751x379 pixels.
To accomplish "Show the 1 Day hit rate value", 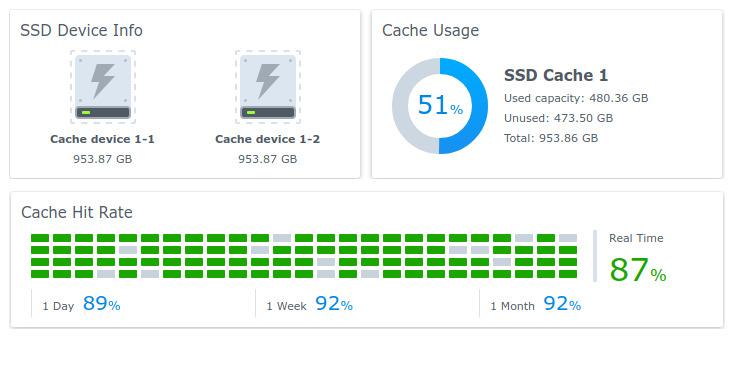I will [102, 304].
